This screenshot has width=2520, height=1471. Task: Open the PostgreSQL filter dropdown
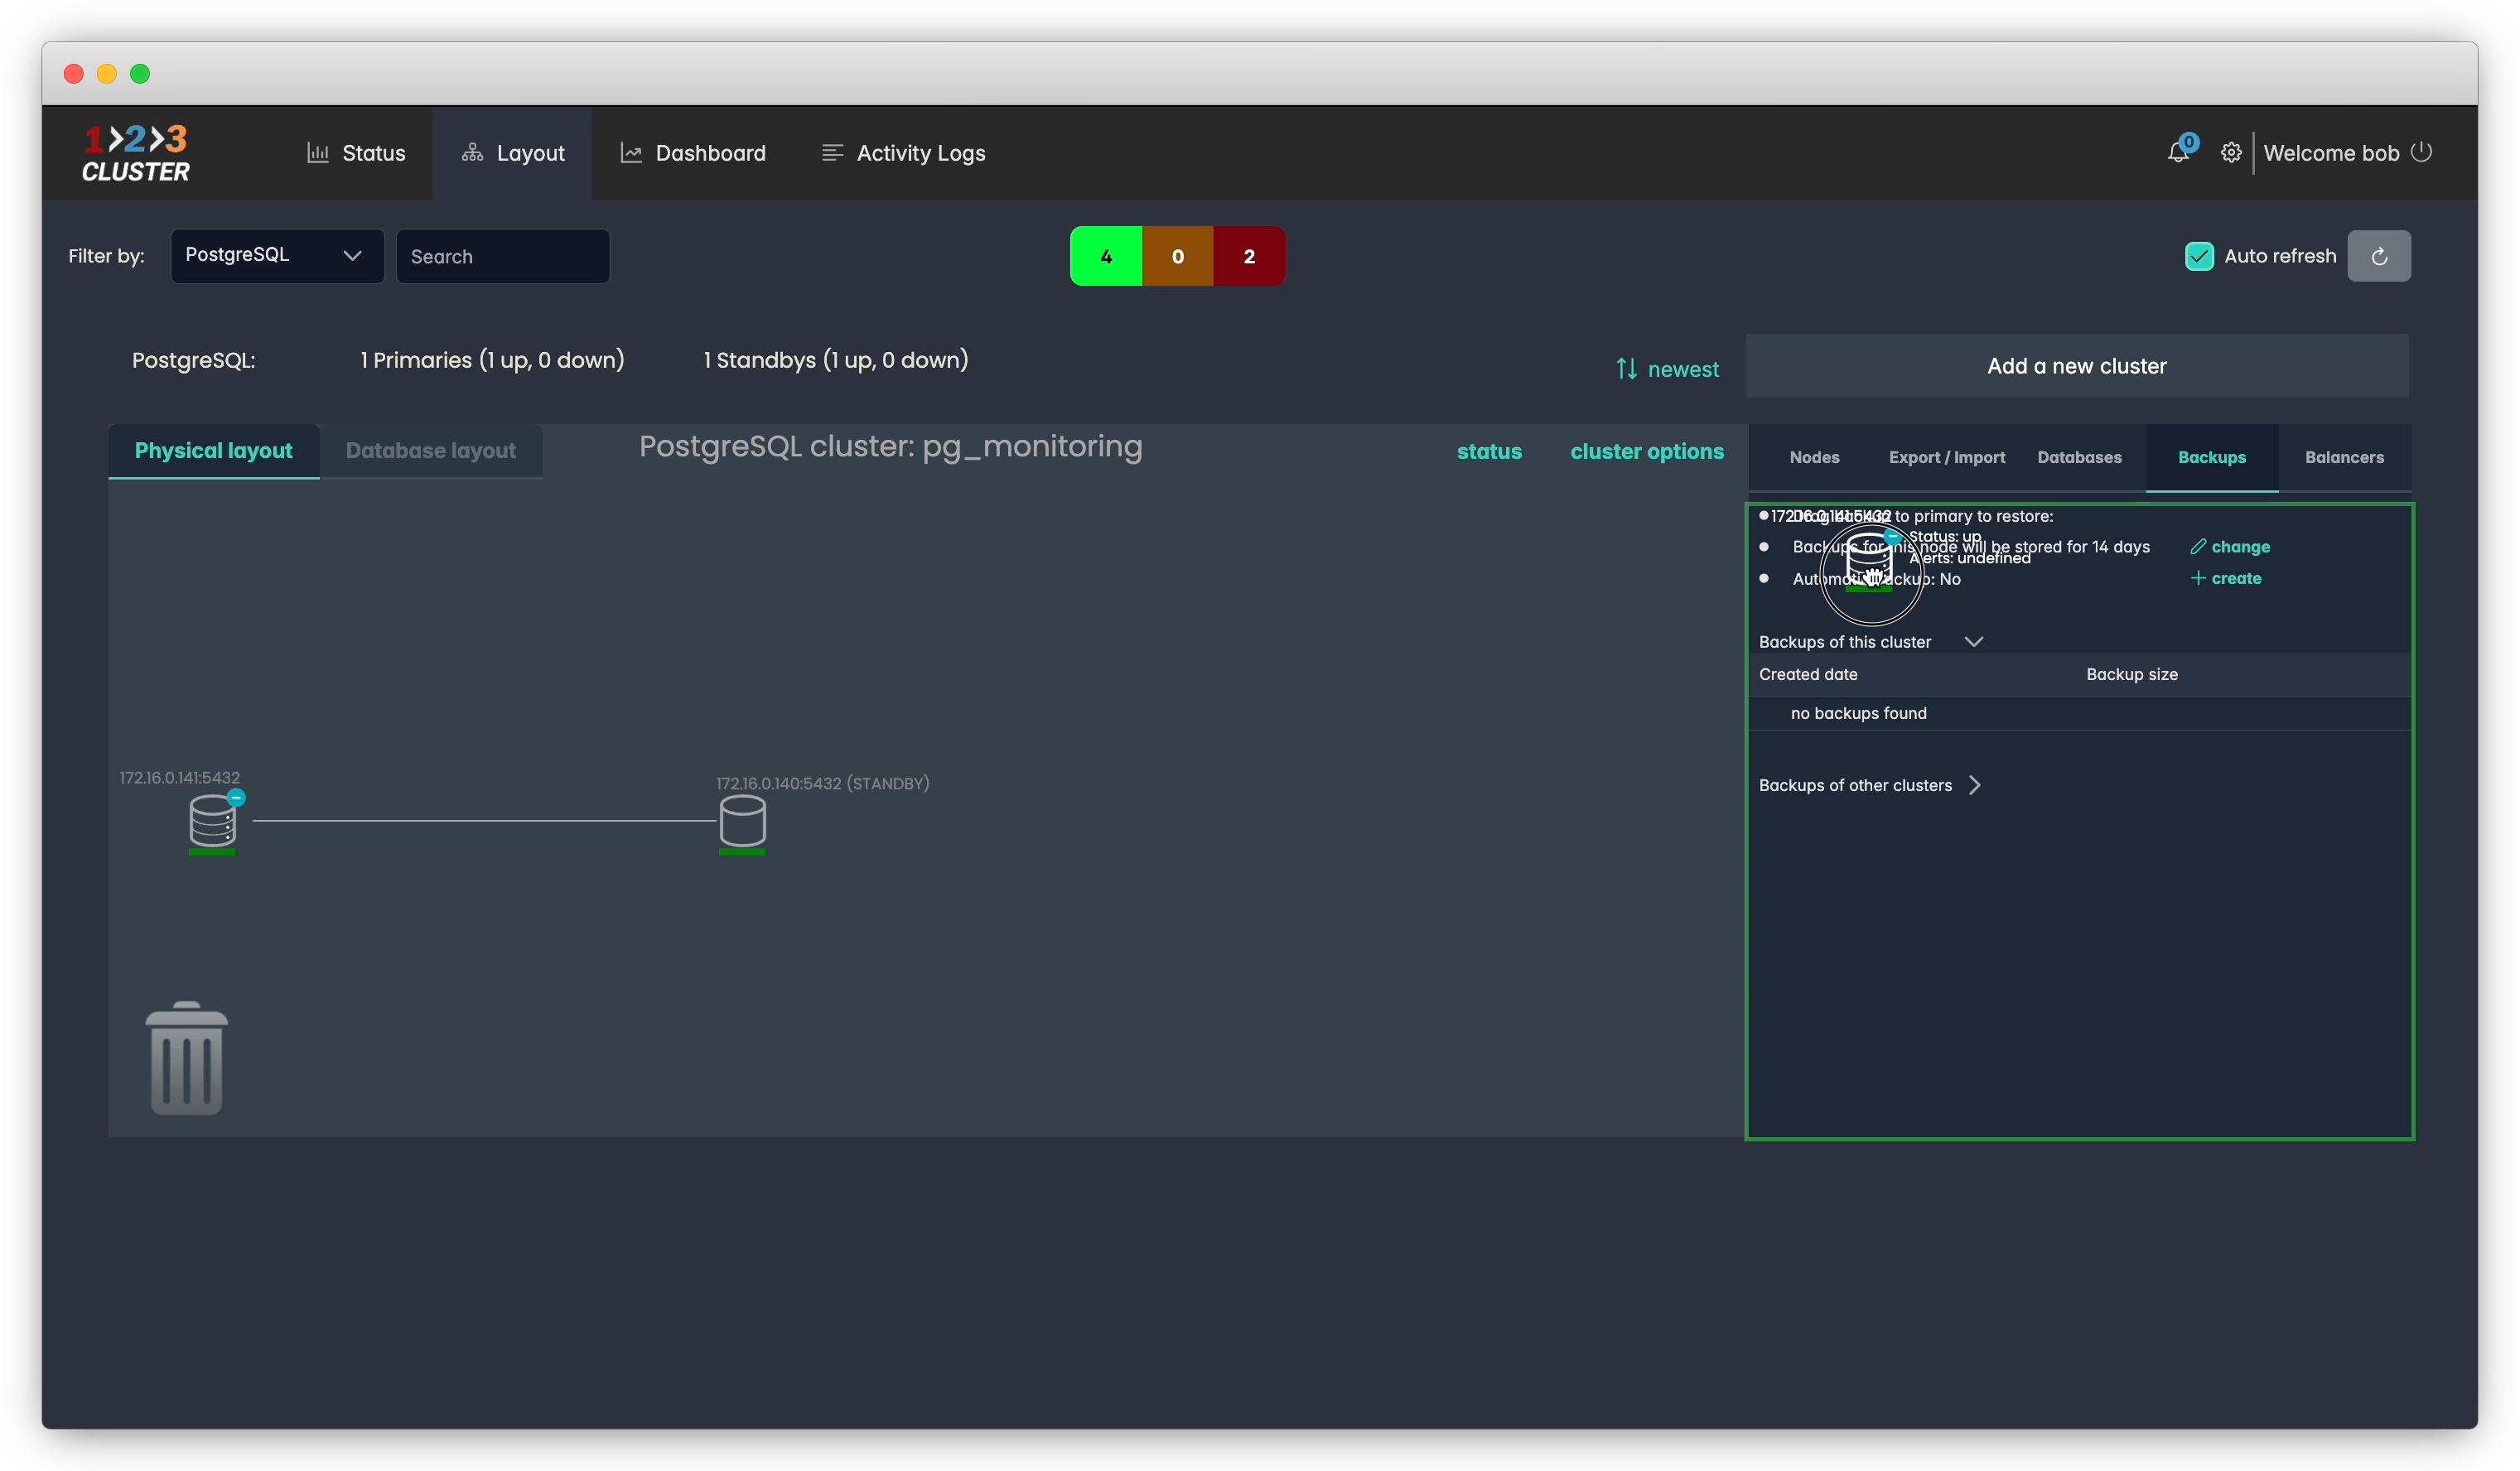[x=277, y=256]
